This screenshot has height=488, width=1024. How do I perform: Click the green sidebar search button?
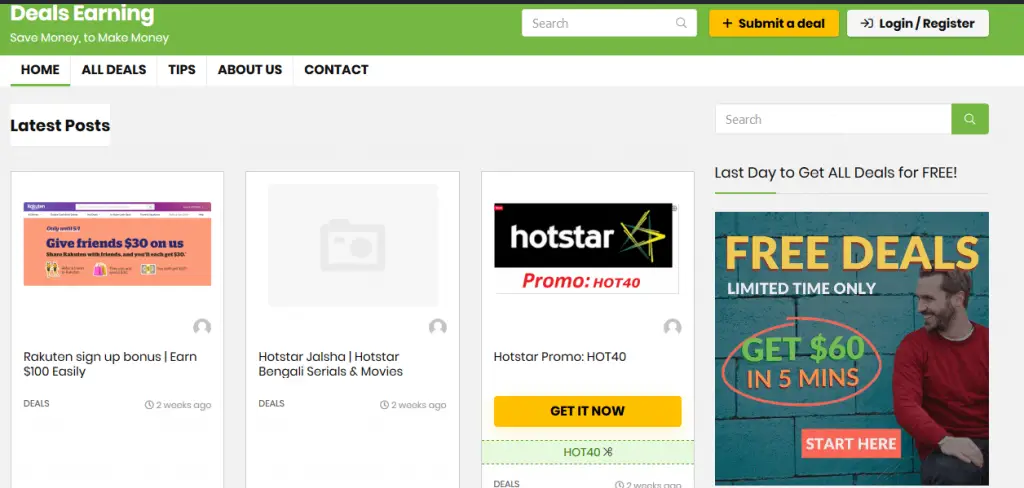(970, 119)
